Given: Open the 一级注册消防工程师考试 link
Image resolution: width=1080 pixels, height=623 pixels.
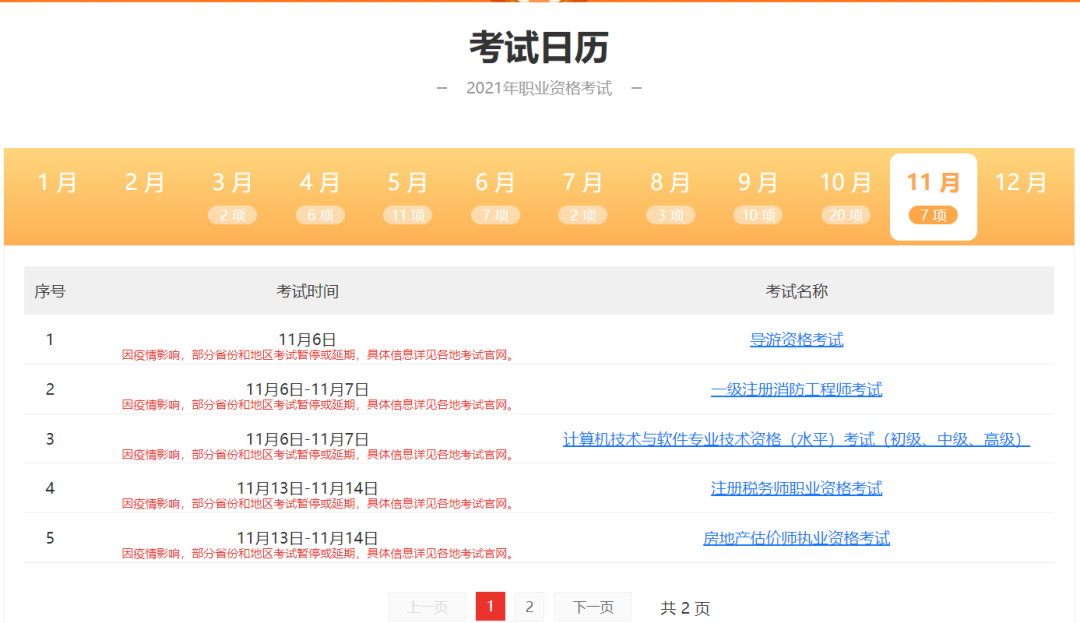Looking at the screenshot, I should 796,389.
